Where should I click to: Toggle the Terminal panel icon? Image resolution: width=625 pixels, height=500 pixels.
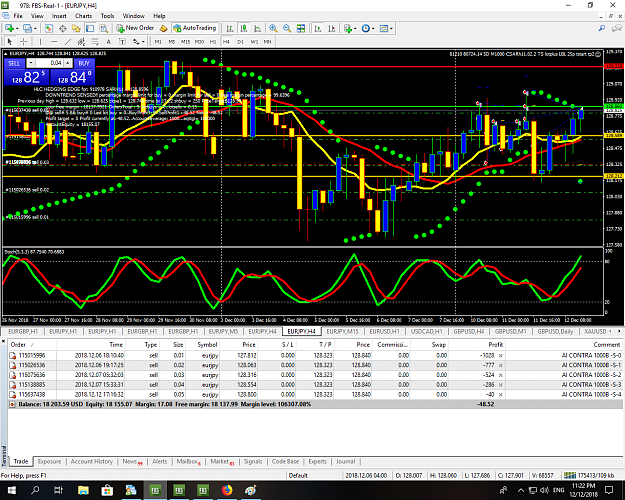pos(90,28)
